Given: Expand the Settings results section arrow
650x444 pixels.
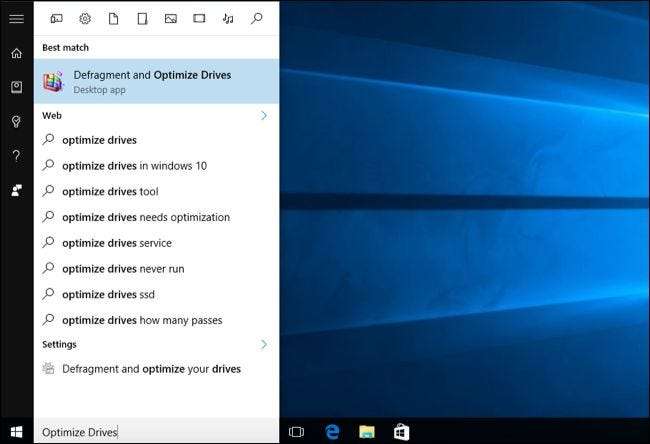Looking at the screenshot, I should pyautogui.click(x=264, y=344).
